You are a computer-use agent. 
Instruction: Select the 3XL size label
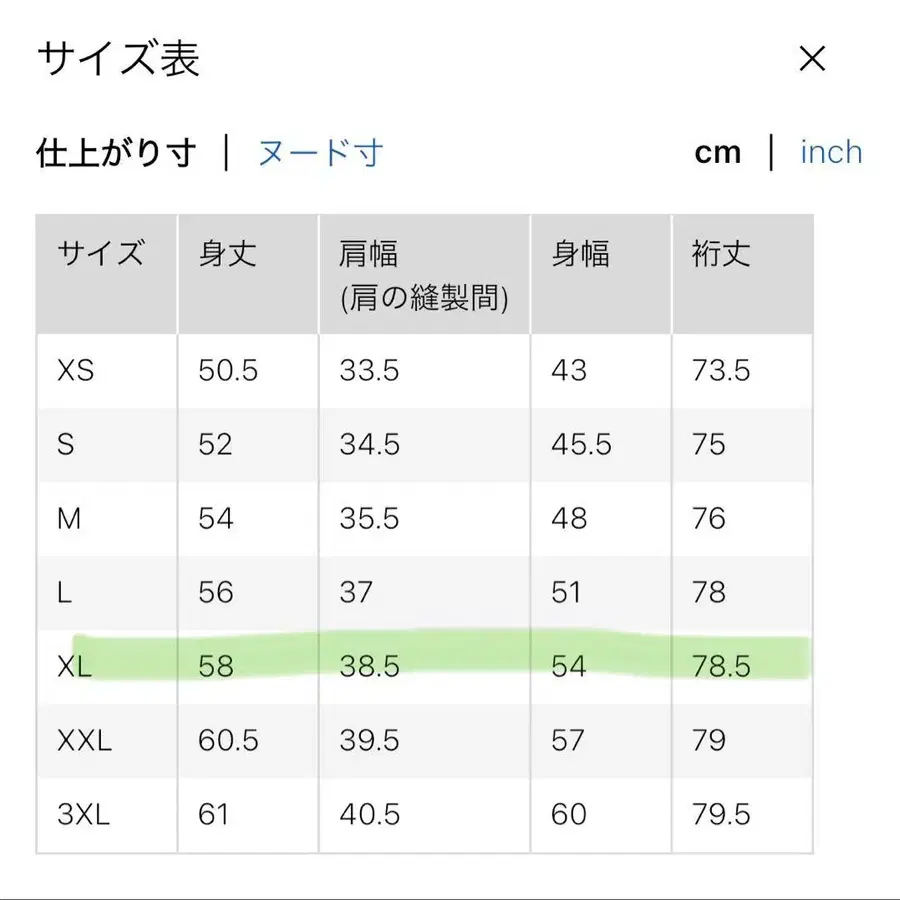(x=83, y=814)
